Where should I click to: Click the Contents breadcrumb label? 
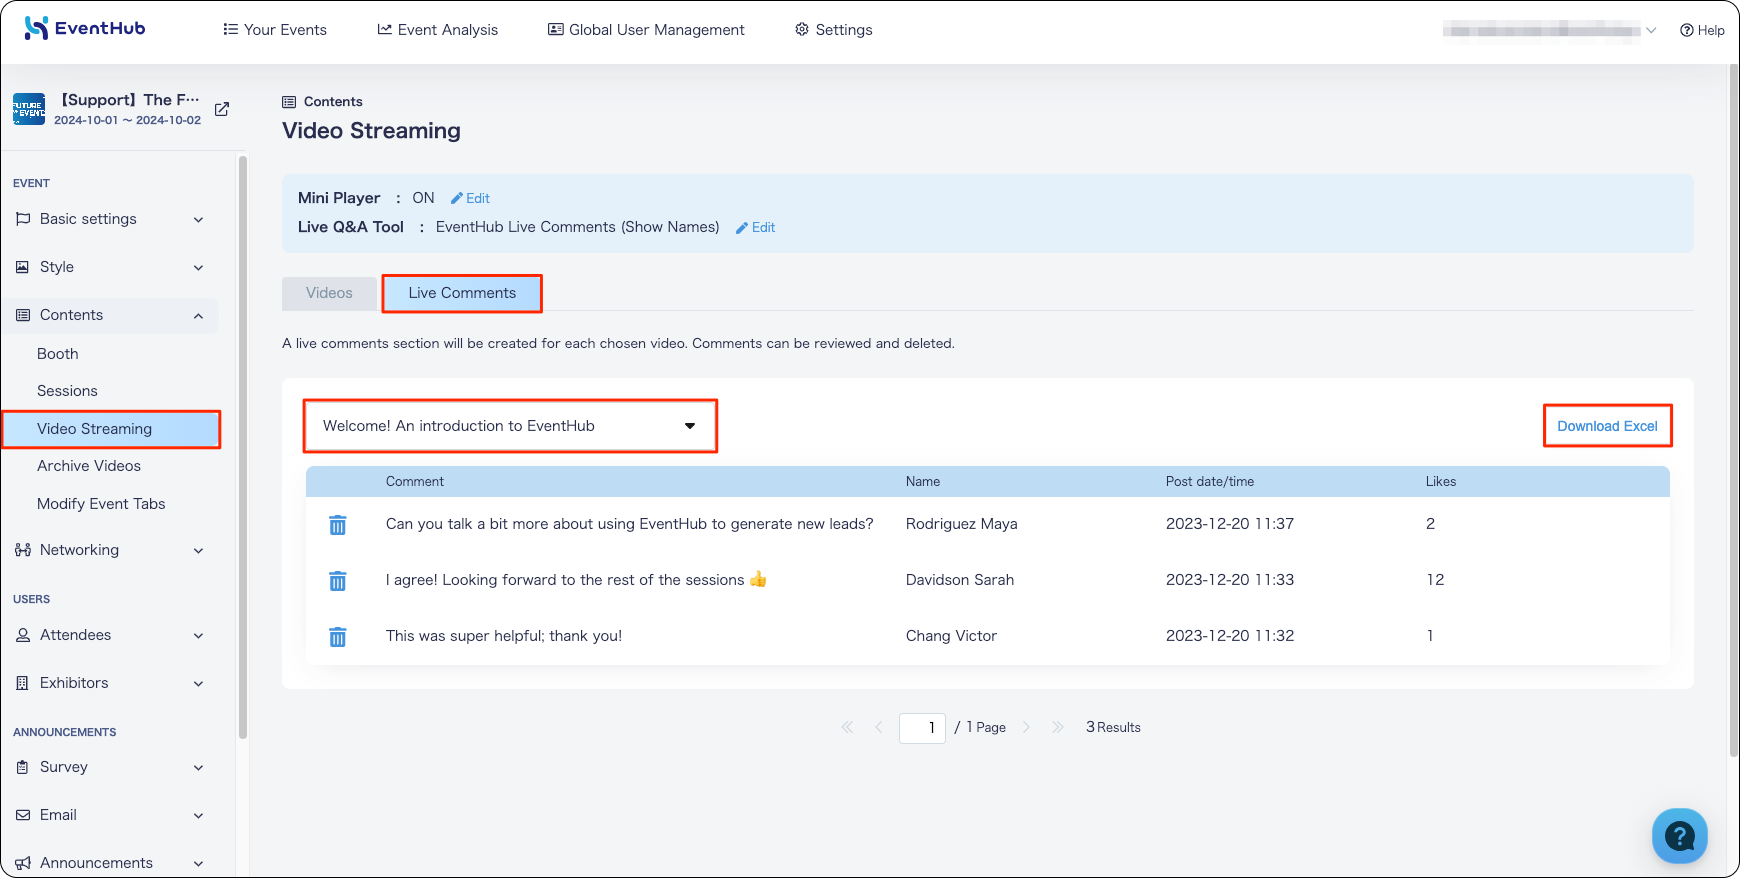pyautogui.click(x=333, y=102)
